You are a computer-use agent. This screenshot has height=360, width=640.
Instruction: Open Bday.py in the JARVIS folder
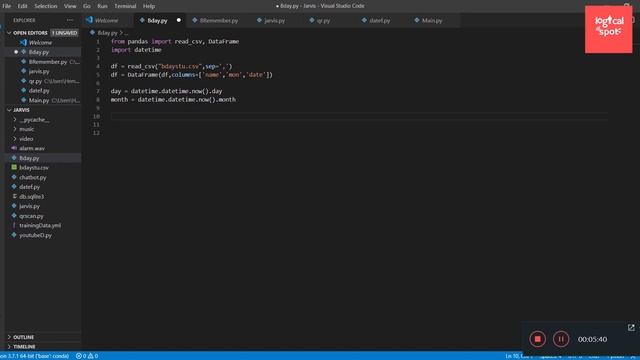(29, 158)
